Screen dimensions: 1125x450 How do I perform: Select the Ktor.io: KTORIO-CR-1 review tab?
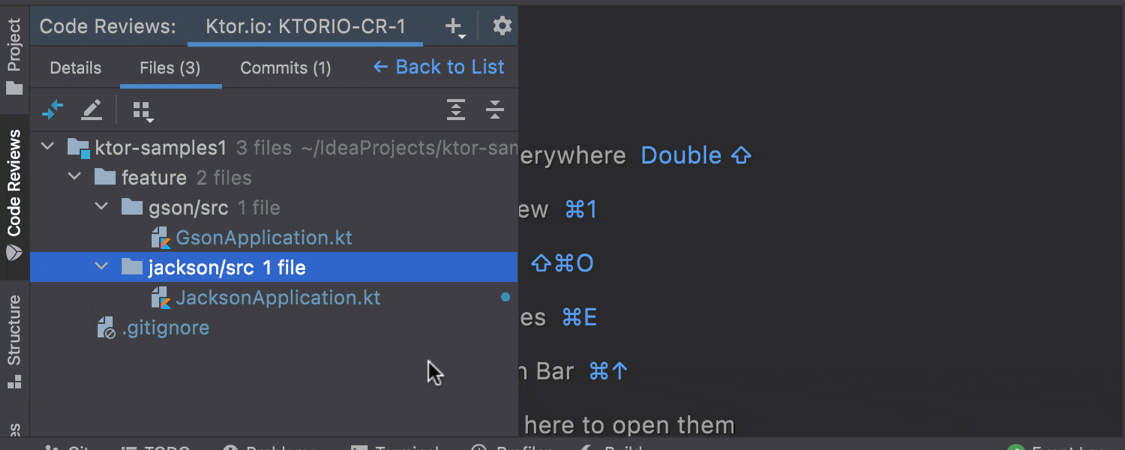click(x=306, y=27)
